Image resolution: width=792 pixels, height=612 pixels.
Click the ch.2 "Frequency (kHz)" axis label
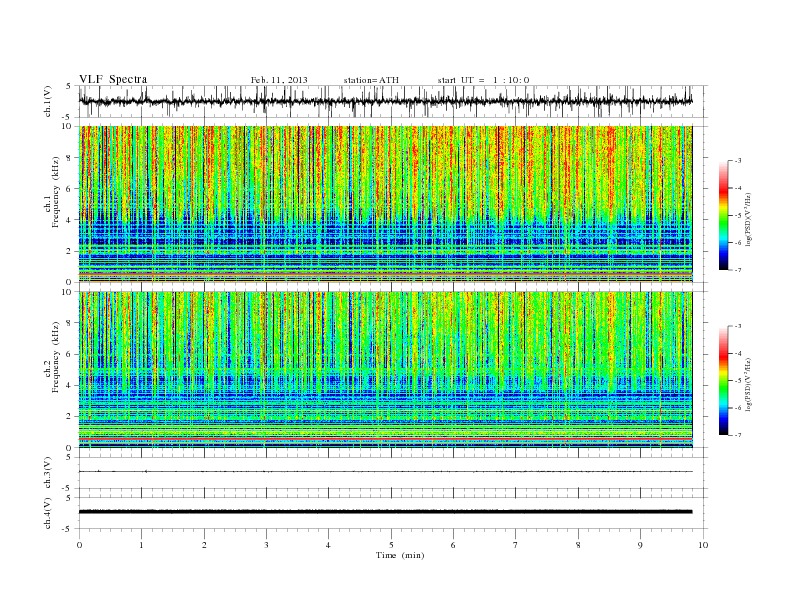(56, 356)
